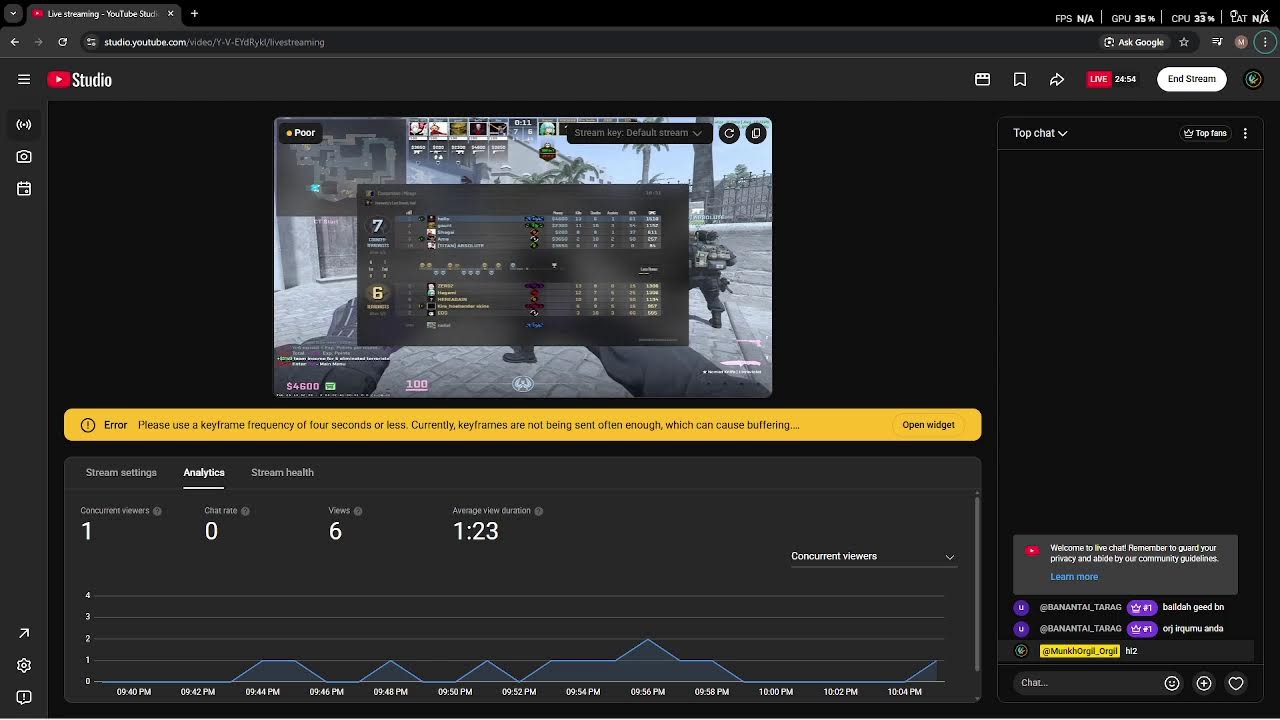The height and width of the screenshot is (720, 1280).
Task: Switch to the Stream health tab
Action: (x=282, y=472)
